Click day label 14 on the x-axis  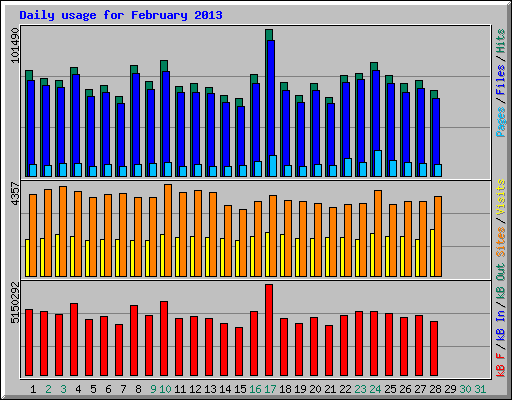[225, 389]
